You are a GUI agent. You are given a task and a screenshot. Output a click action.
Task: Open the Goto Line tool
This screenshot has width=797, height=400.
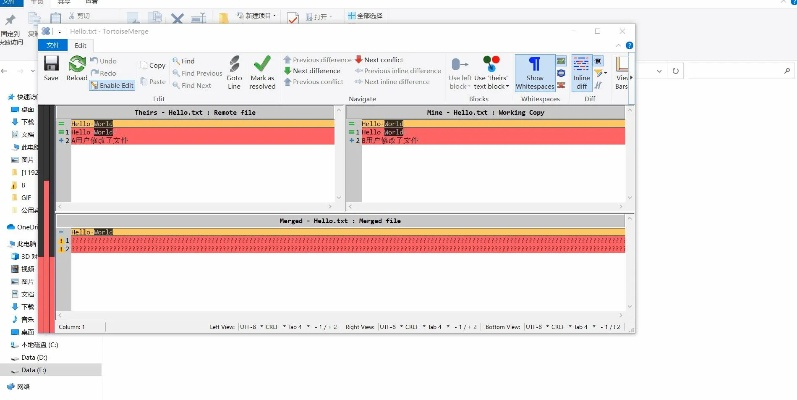tap(234, 71)
